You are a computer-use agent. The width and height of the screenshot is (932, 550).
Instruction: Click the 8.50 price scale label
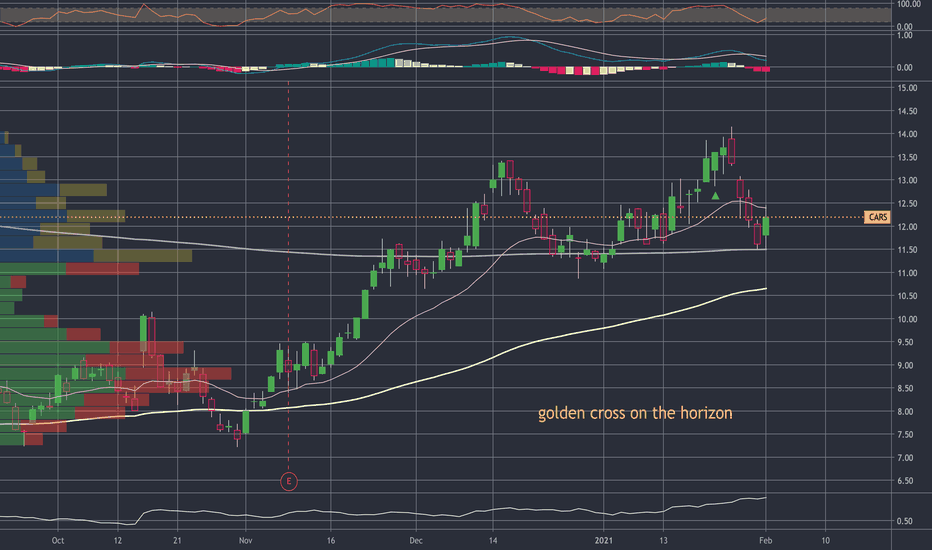(x=905, y=389)
